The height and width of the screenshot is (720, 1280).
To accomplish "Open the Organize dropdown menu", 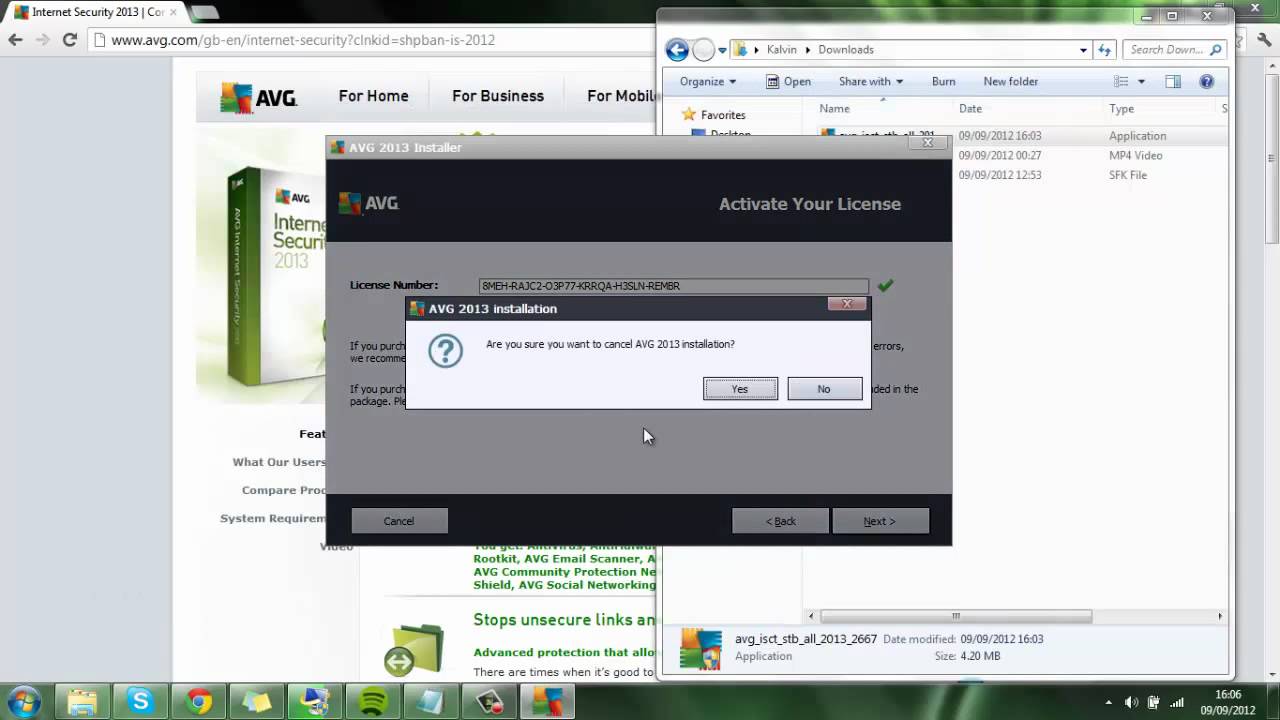I will 707,82.
